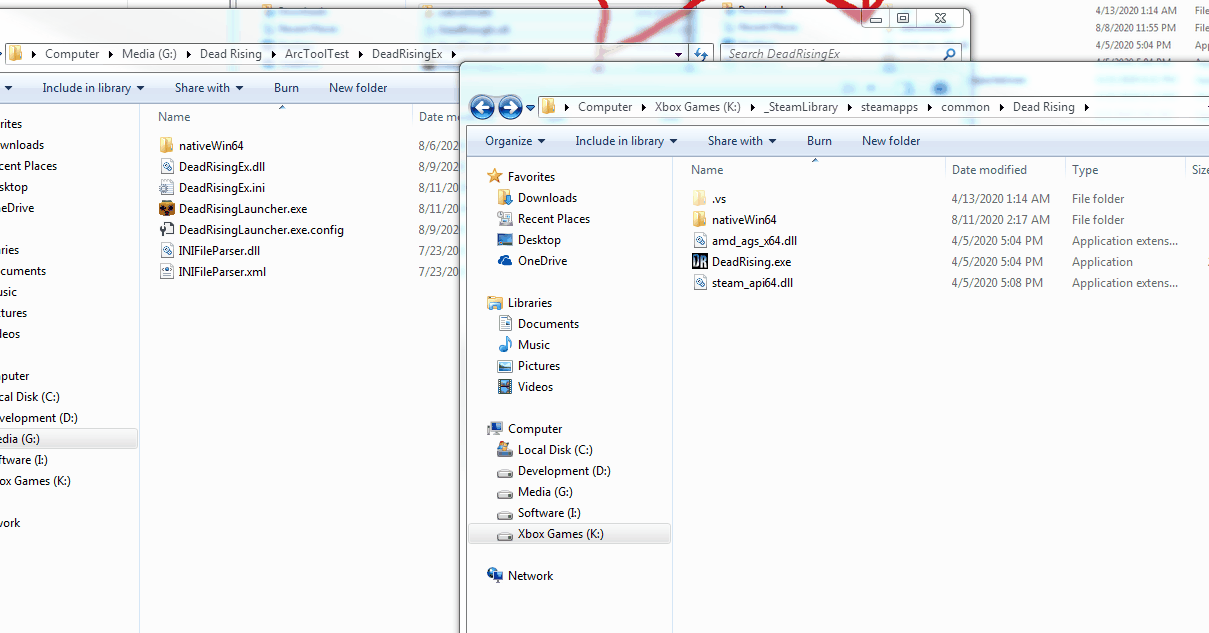The height and width of the screenshot is (633, 1209).
Task: Open Downloads in front window Favorites
Action: point(547,198)
